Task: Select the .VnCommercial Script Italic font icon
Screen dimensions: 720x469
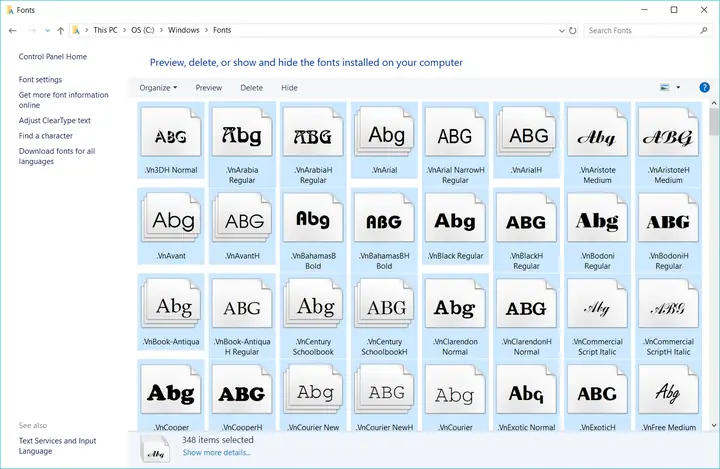Action: (x=597, y=304)
